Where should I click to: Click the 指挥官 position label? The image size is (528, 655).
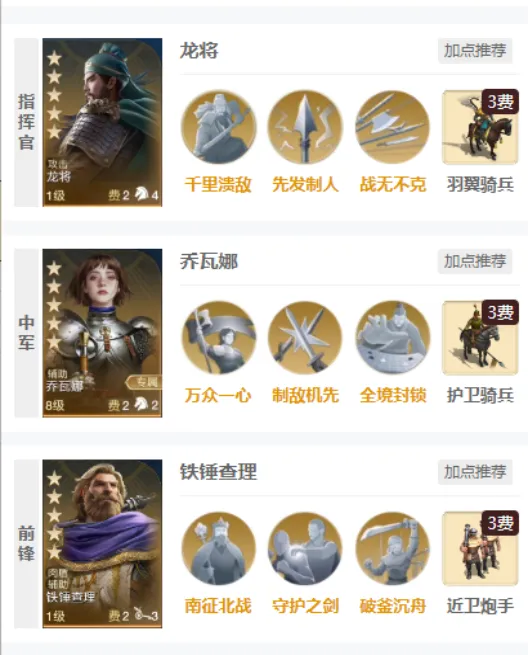click(x=26, y=122)
